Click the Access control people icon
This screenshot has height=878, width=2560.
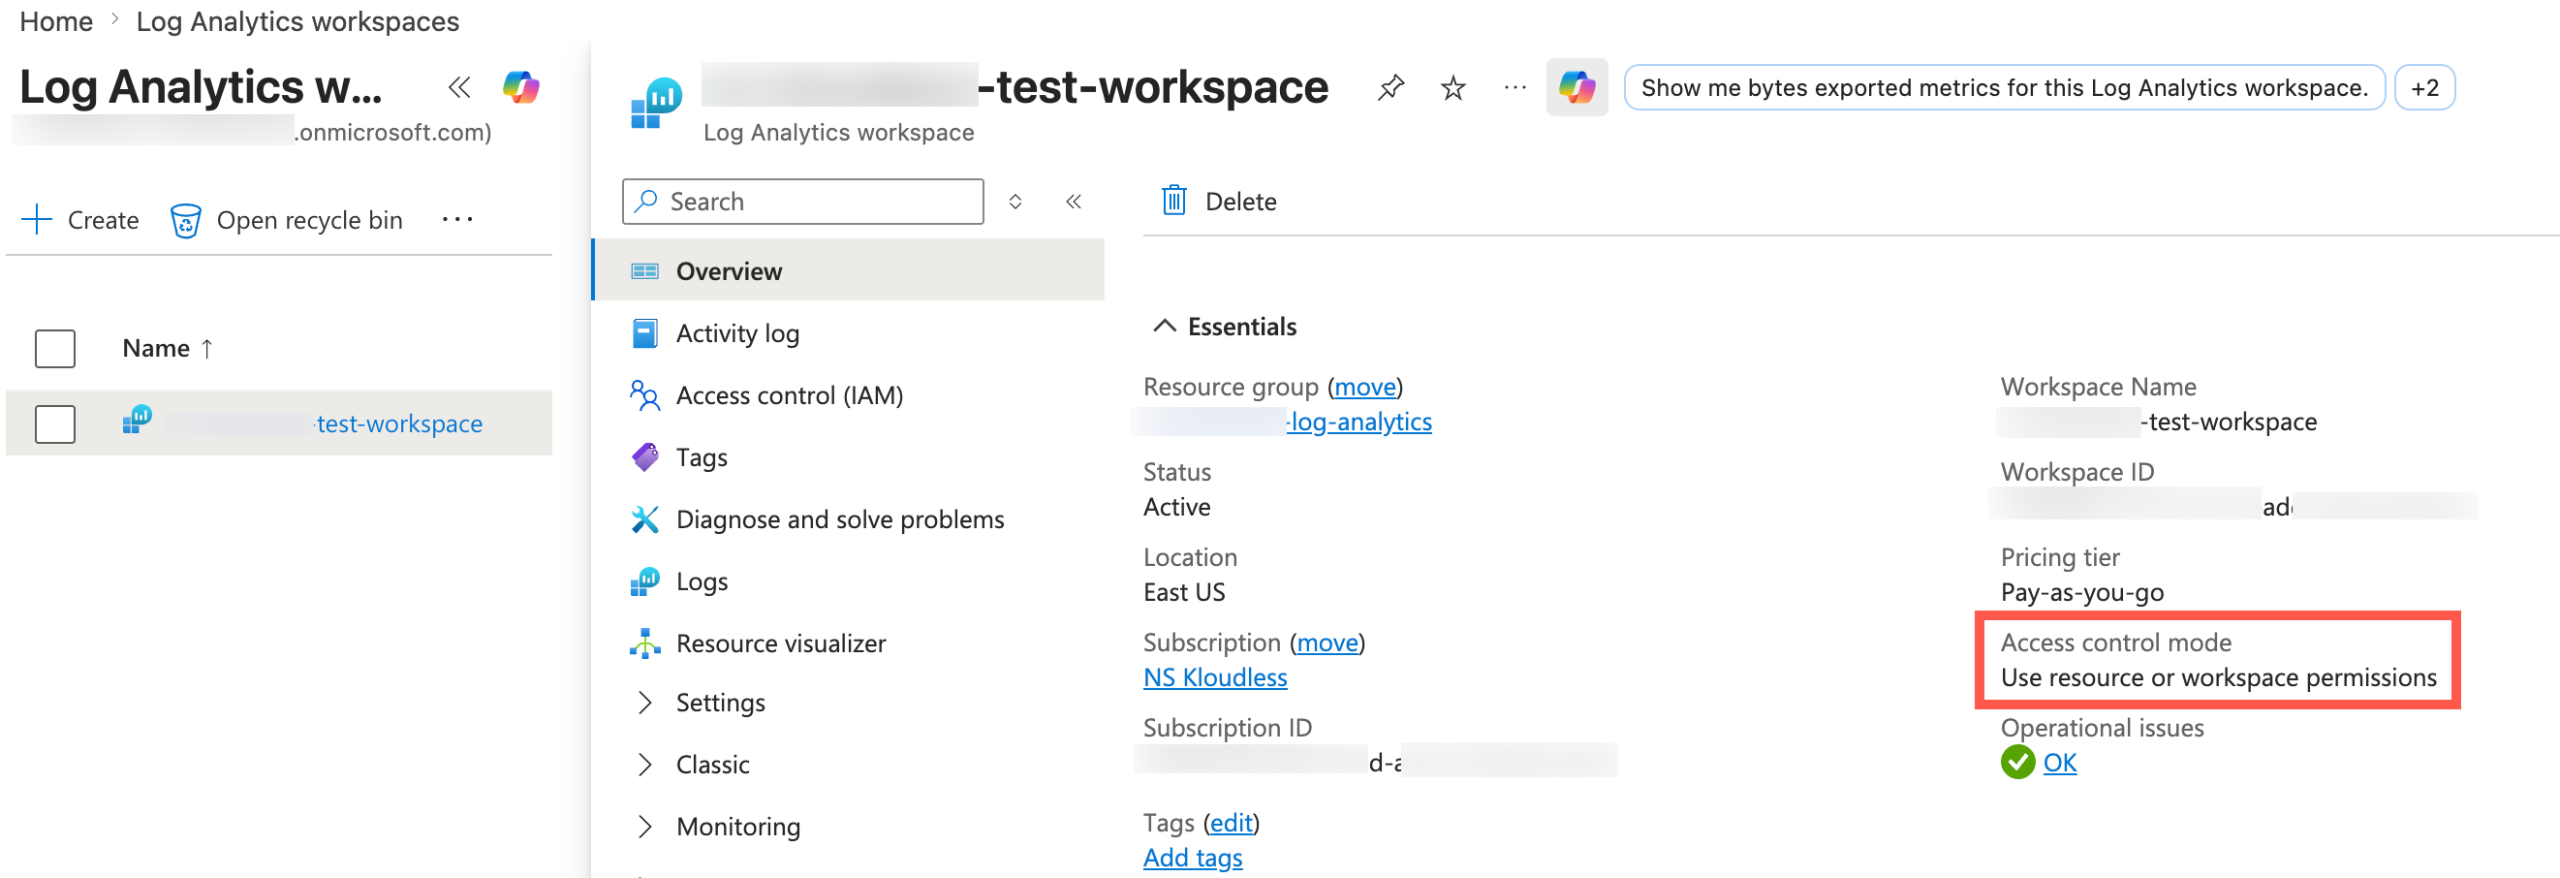pos(645,395)
